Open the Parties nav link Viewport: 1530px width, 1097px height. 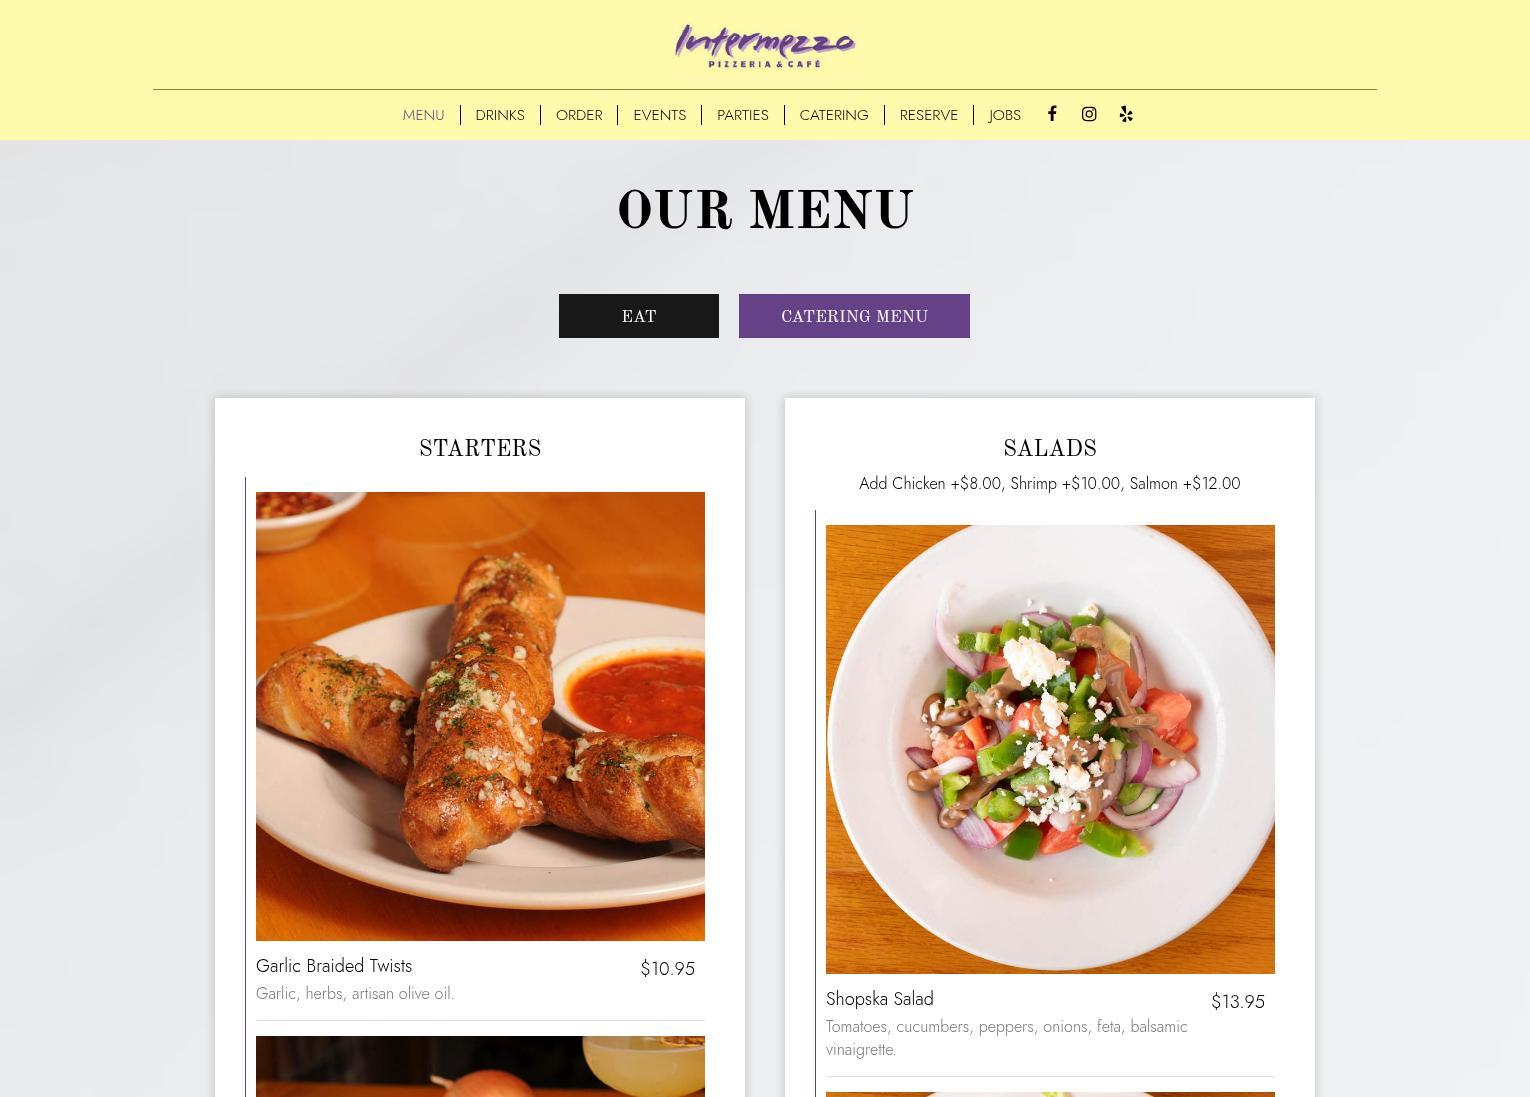click(x=743, y=115)
